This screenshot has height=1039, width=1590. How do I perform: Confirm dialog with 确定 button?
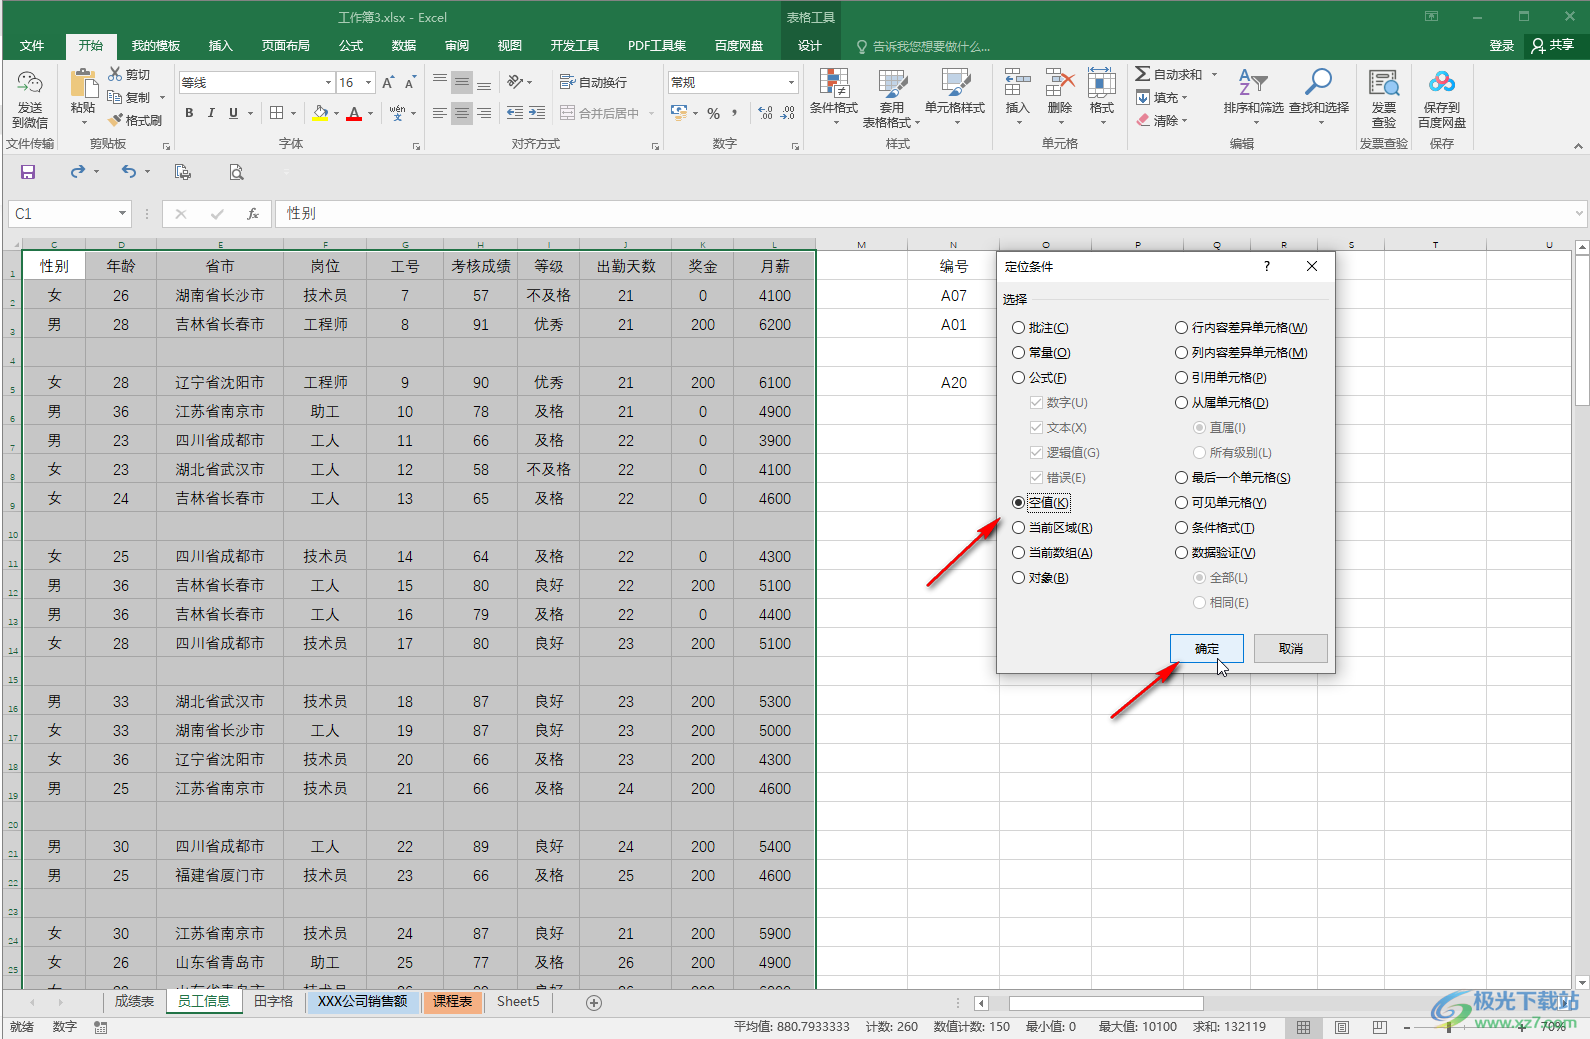point(1207,648)
